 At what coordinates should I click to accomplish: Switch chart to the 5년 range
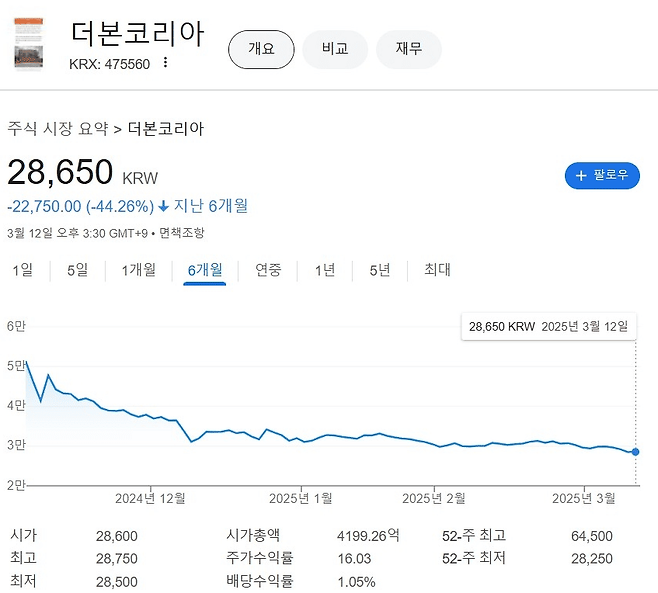pyautogui.click(x=380, y=270)
